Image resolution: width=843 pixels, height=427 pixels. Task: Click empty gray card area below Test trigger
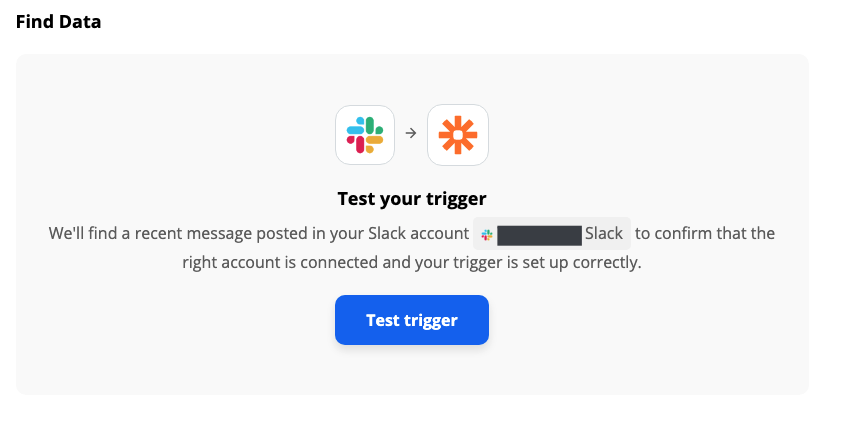[412, 371]
